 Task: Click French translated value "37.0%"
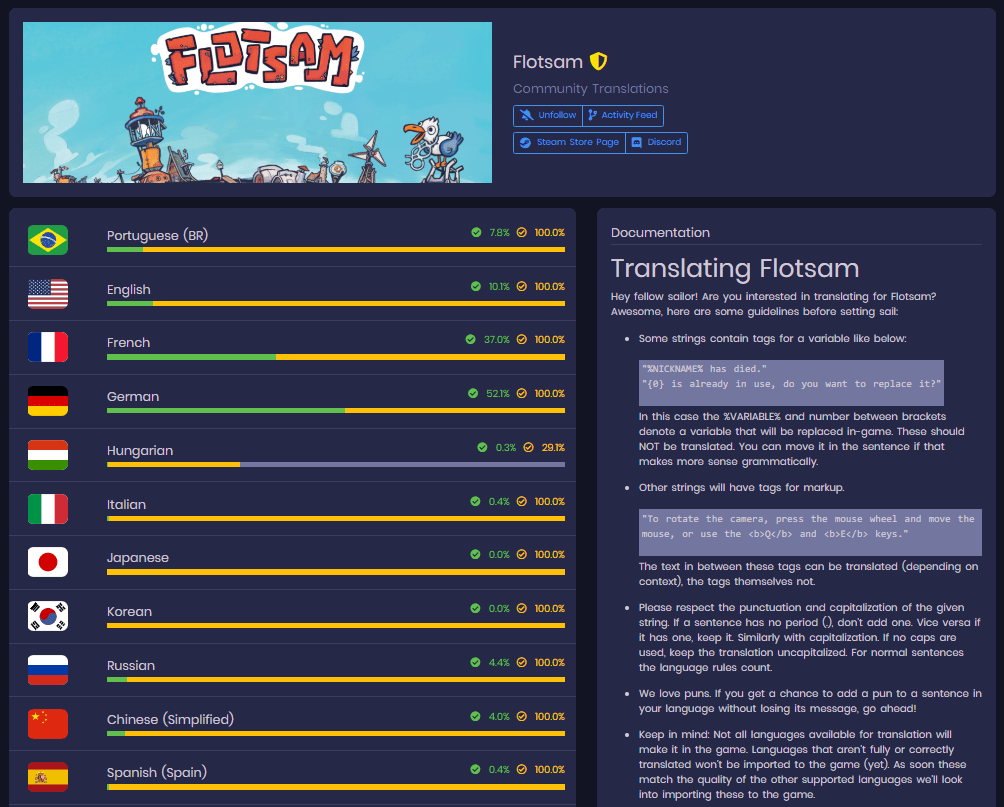(497, 339)
